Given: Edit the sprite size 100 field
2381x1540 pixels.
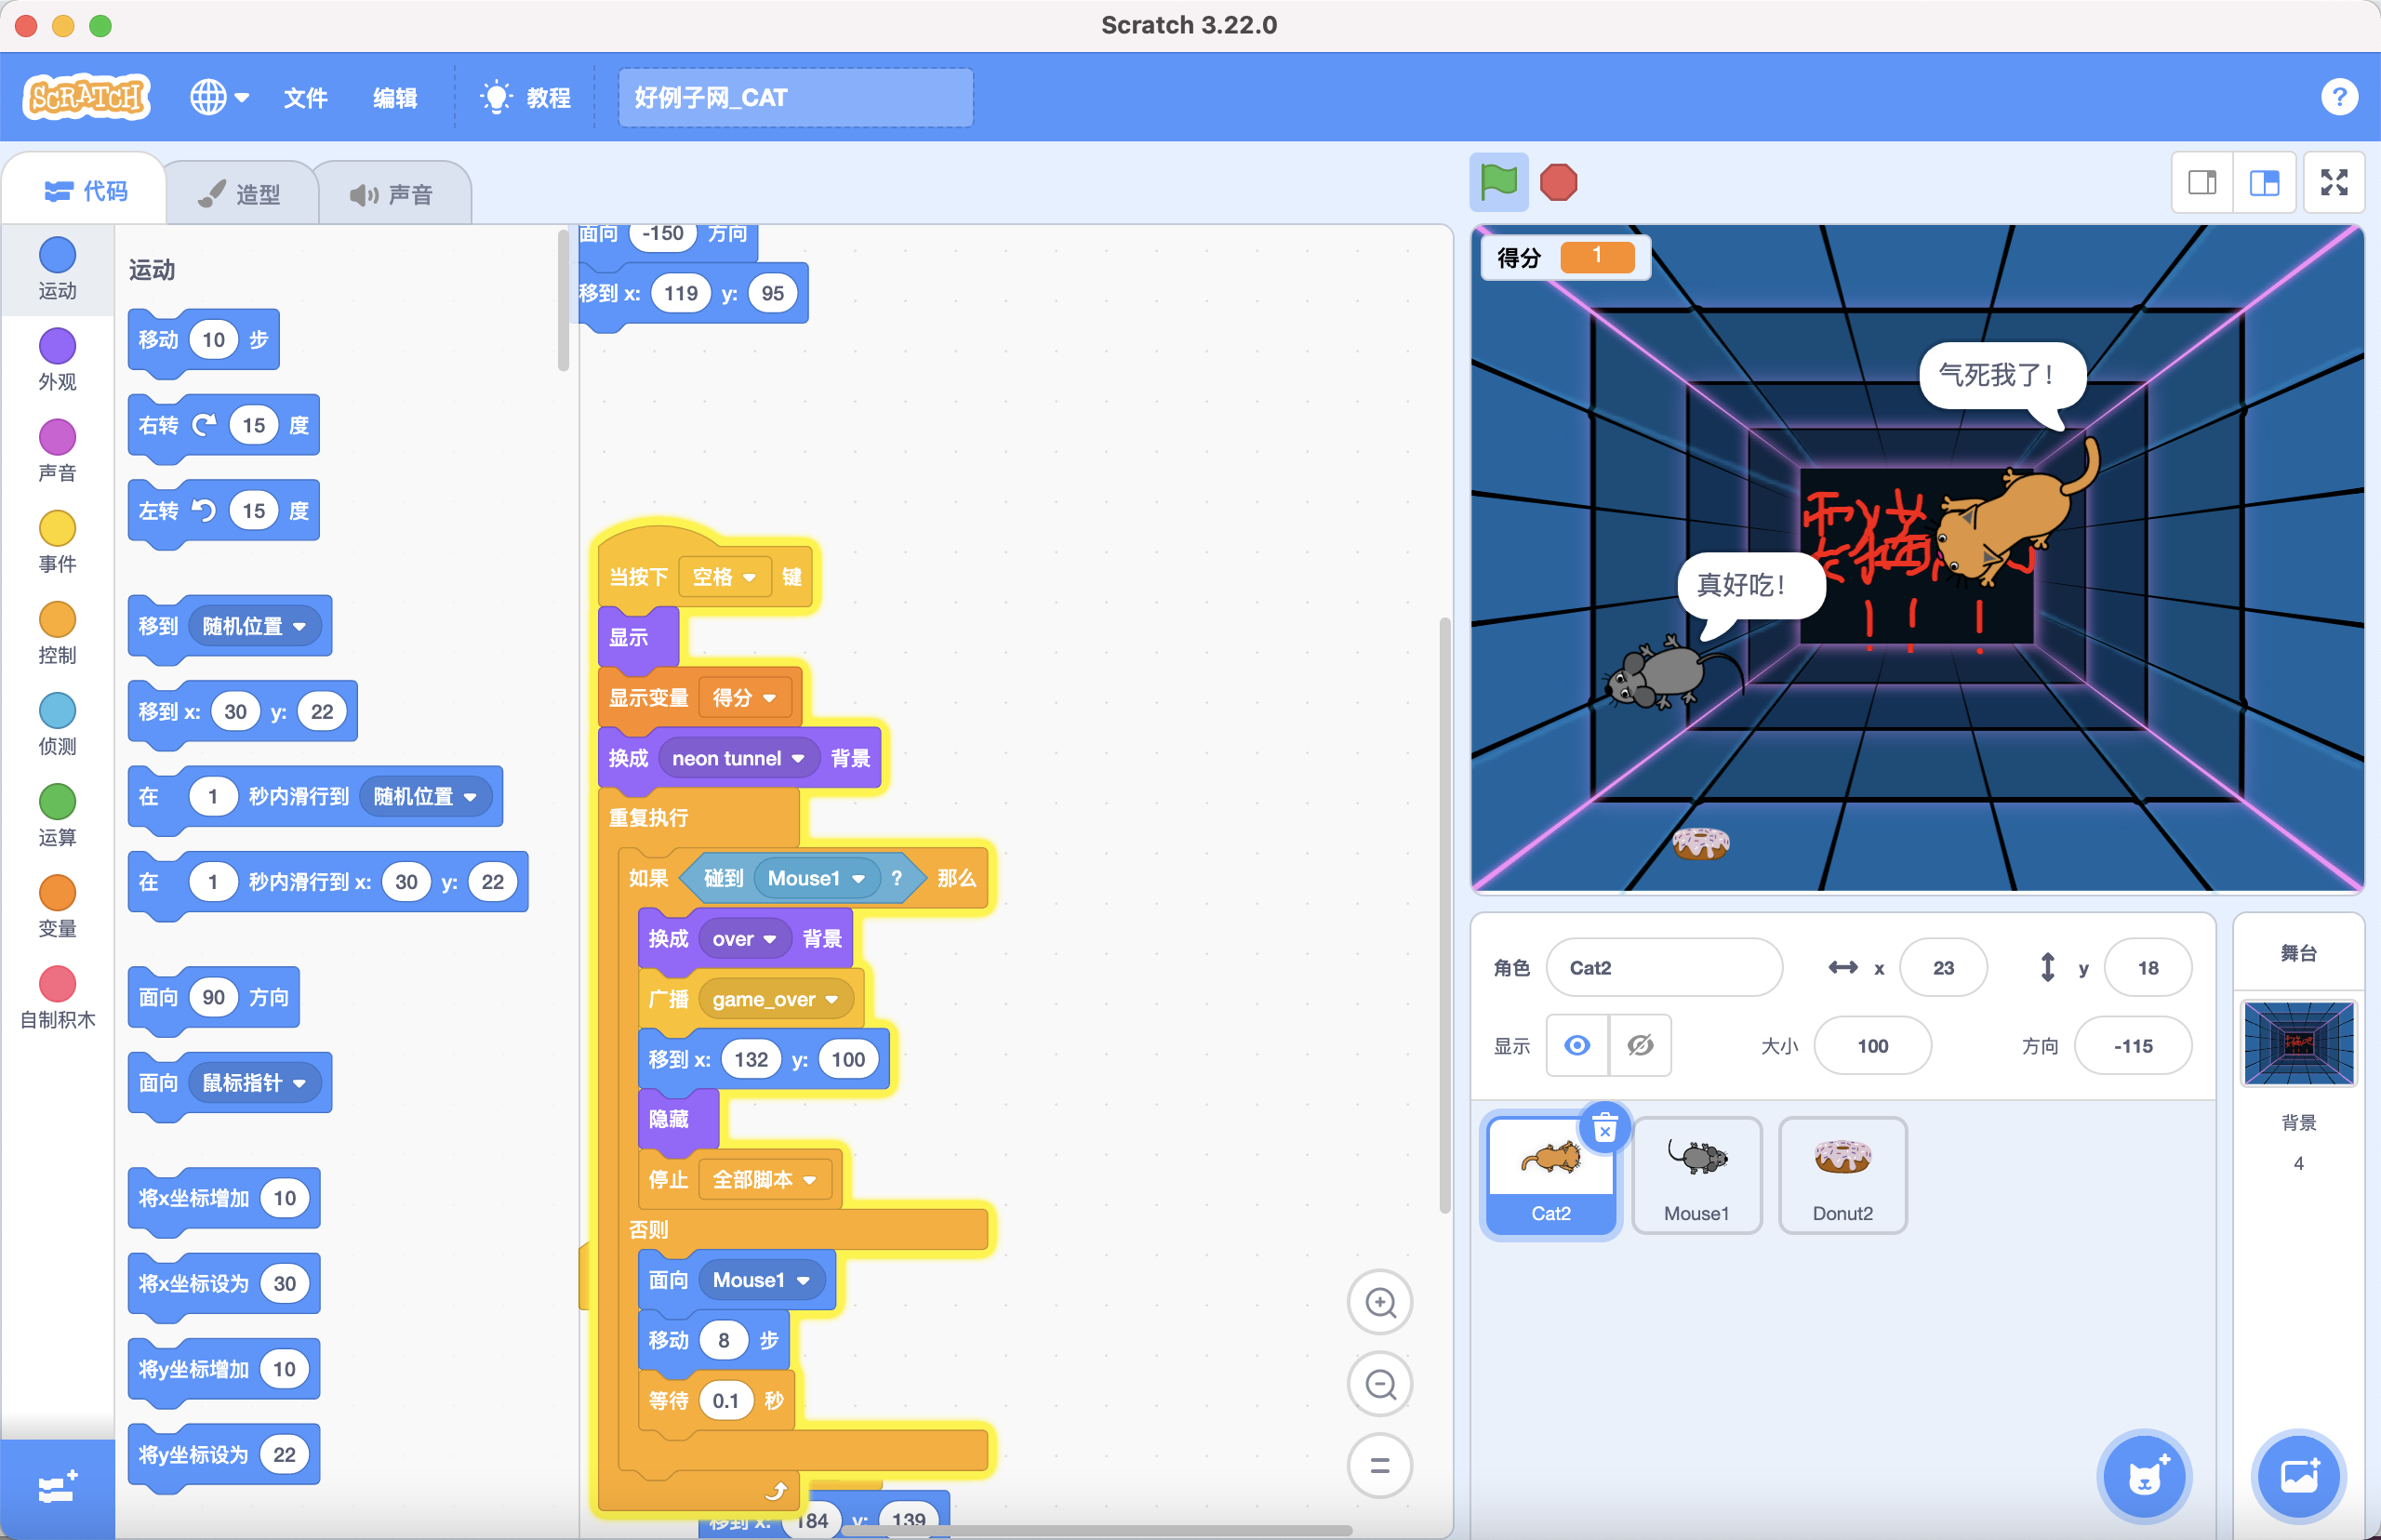Looking at the screenshot, I should (x=1872, y=1045).
